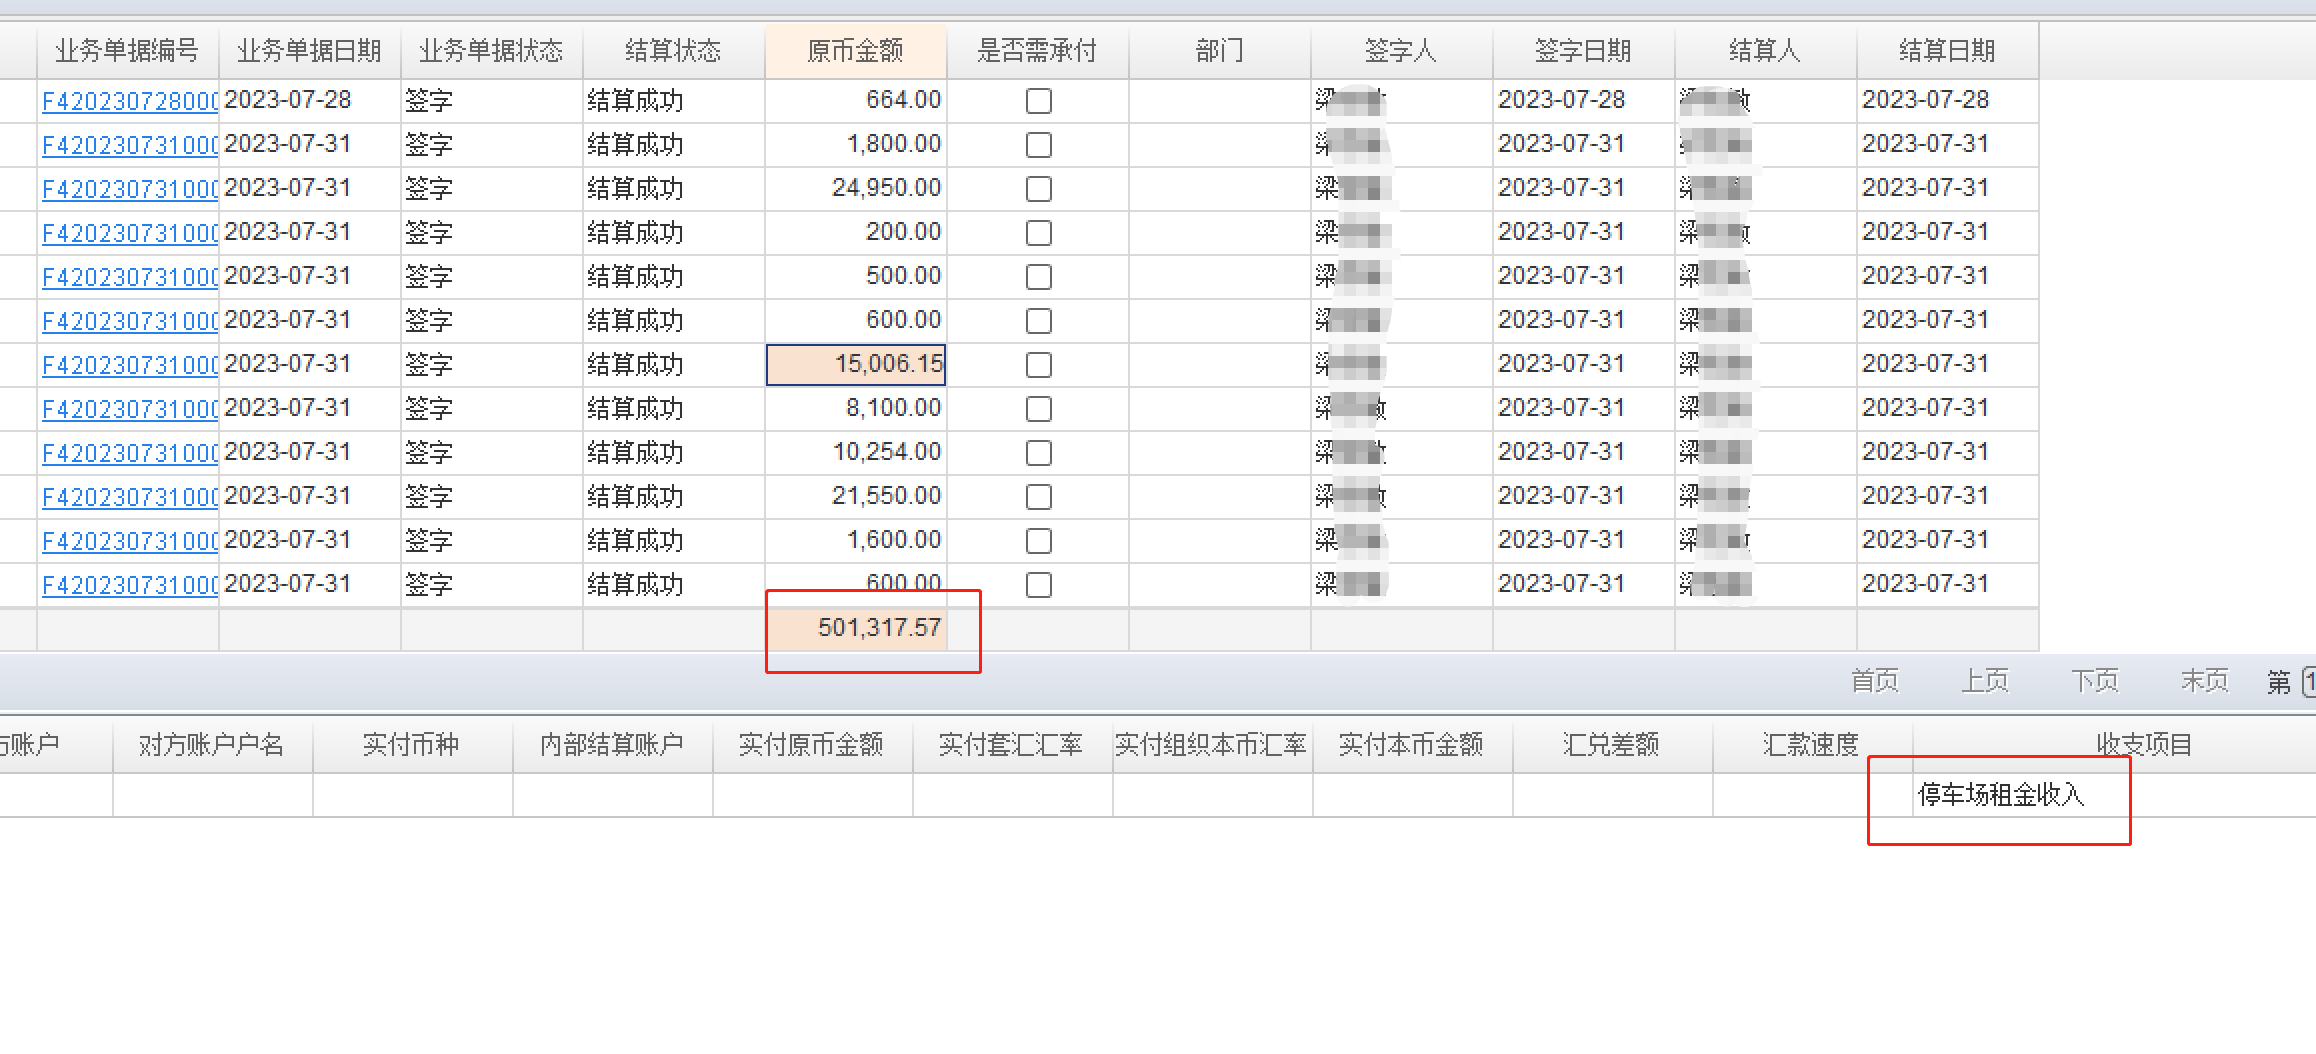This screenshot has height=1054, width=2316.
Task: Select the 结算日期 cell in the 664.00 row
Action: coord(1948,101)
